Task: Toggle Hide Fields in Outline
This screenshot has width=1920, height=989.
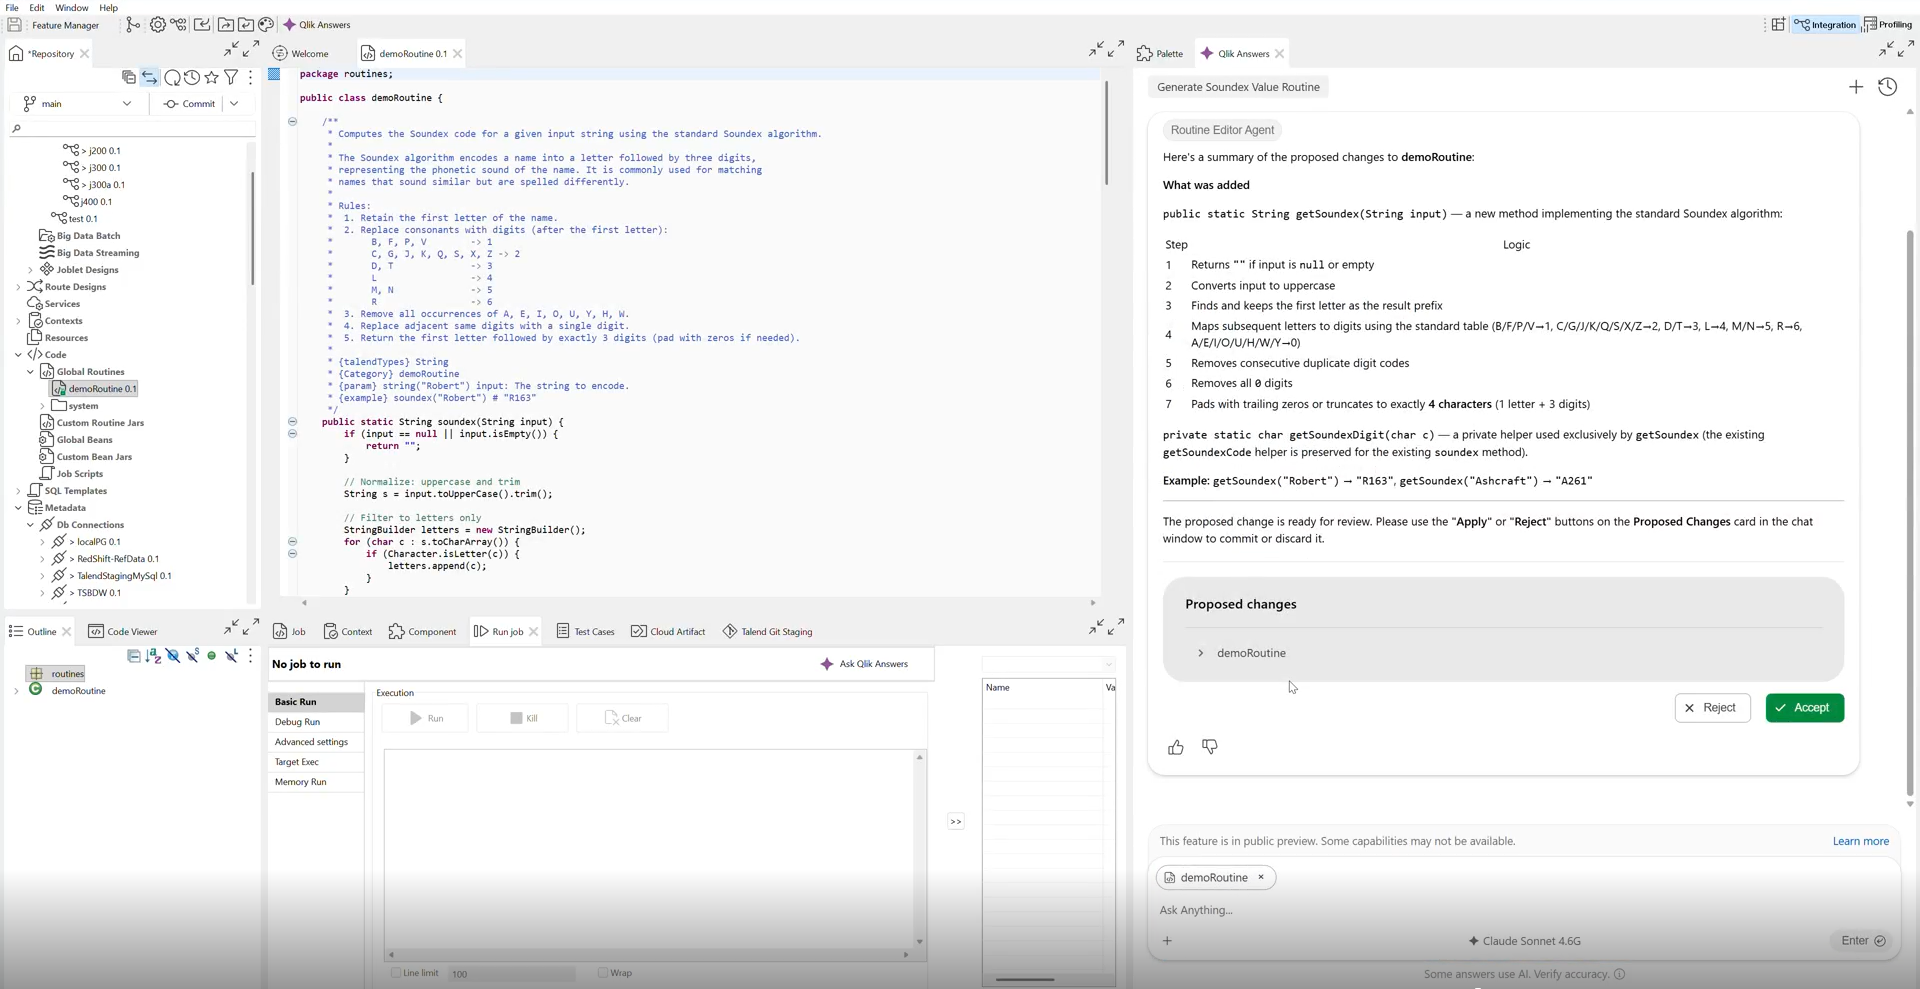Action: [x=173, y=656]
